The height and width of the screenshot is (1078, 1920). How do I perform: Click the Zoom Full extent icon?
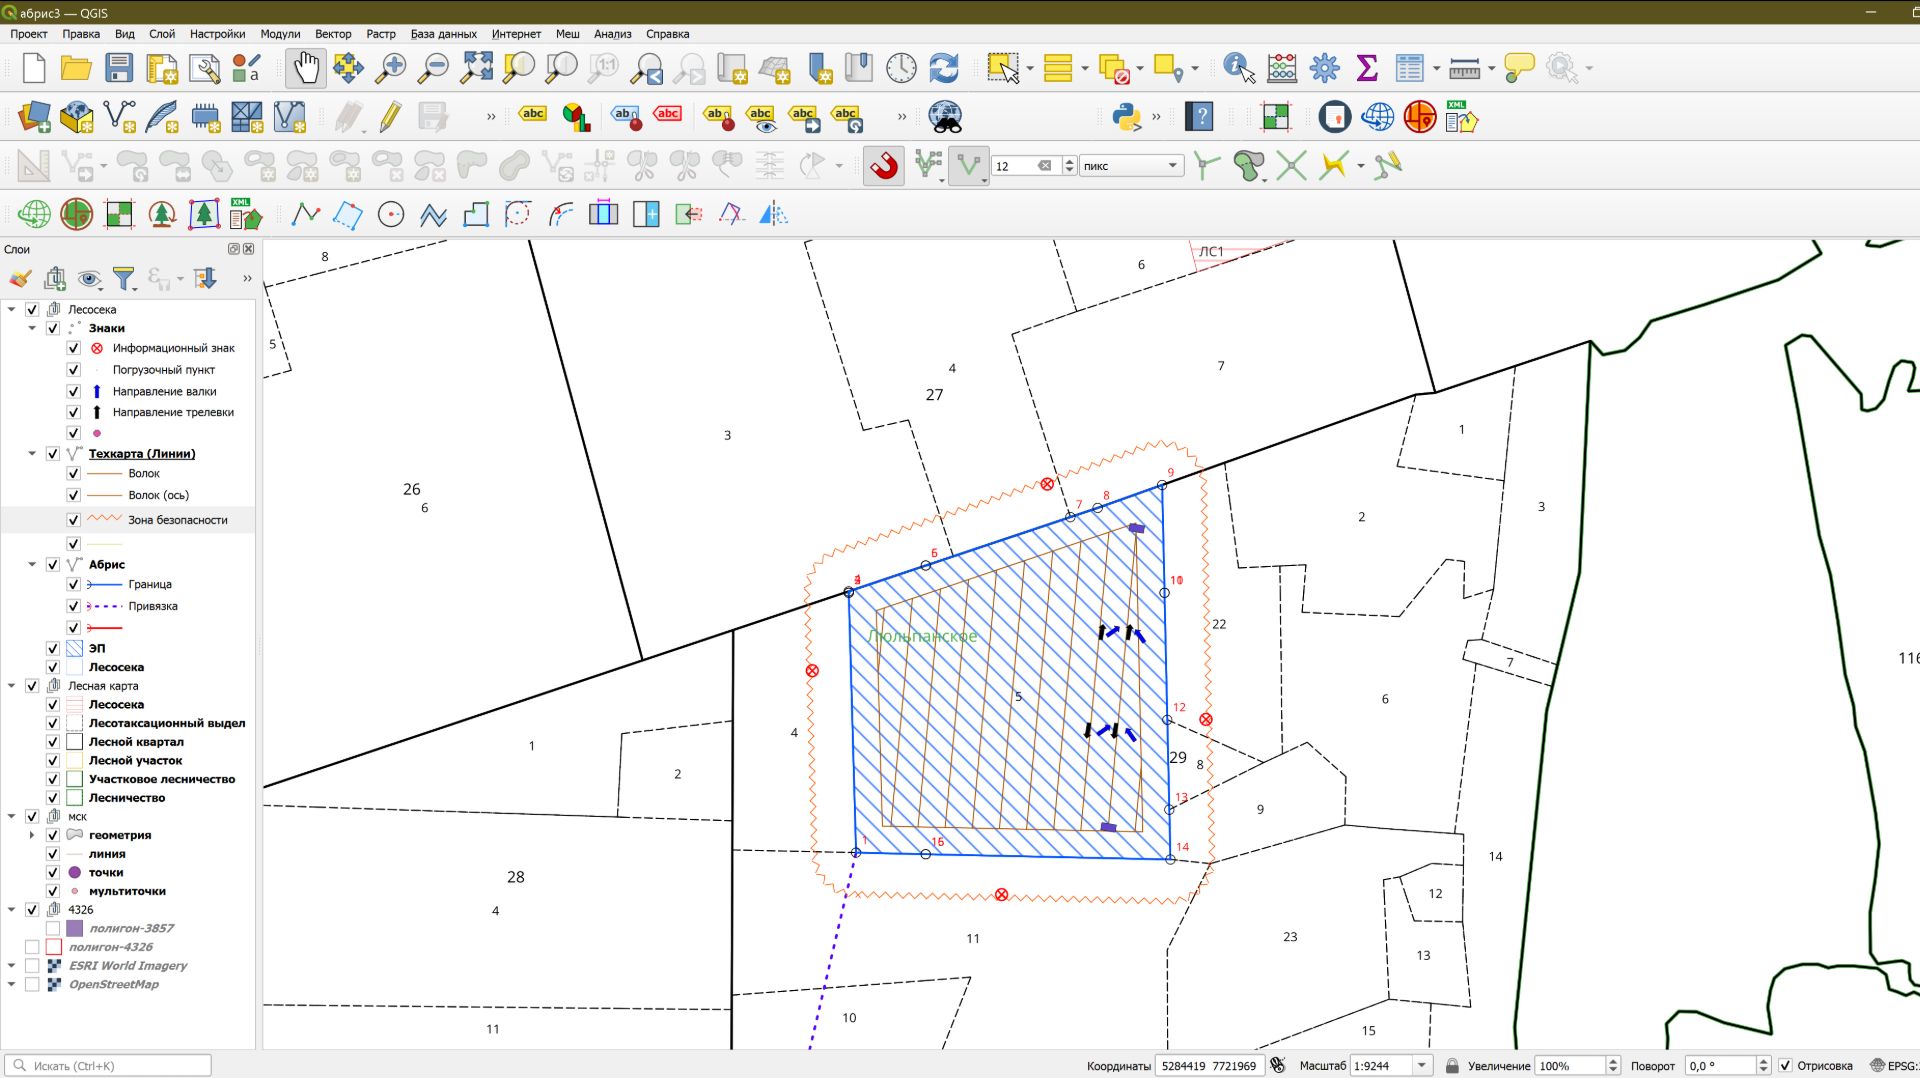pyautogui.click(x=476, y=68)
